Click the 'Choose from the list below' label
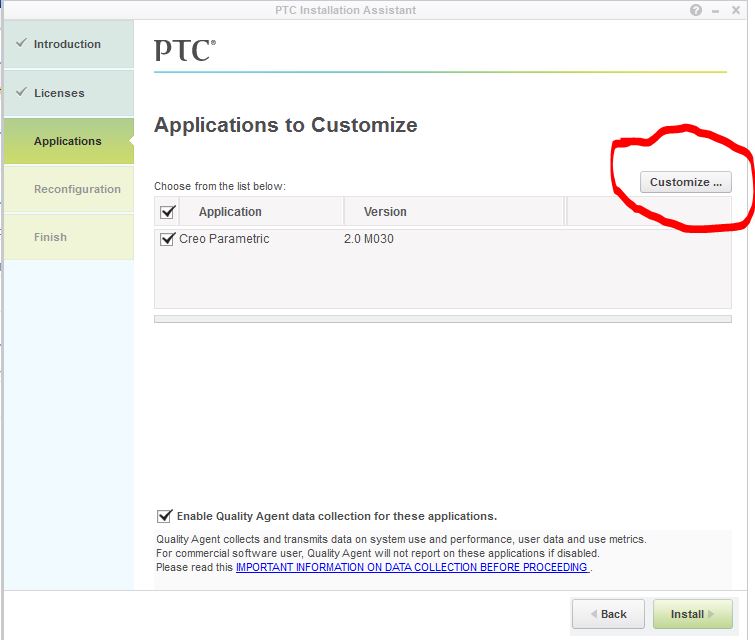Screen dimensions: 755x640 click(x=220, y=186)
